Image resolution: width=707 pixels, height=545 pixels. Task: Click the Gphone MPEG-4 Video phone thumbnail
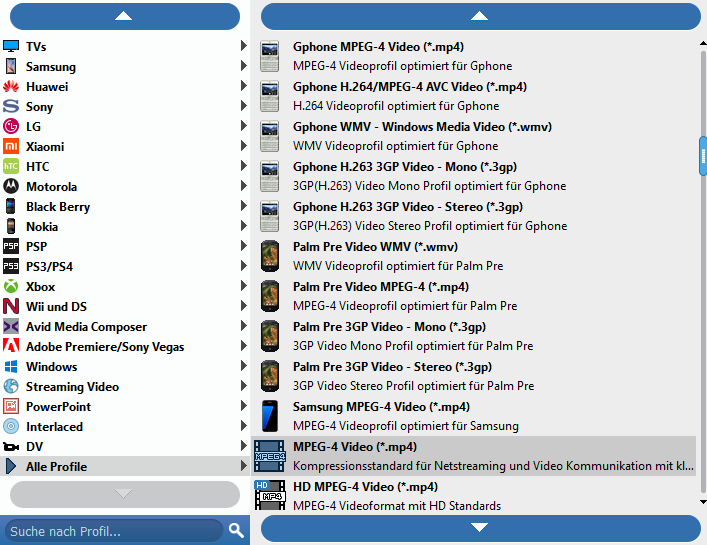[270, 56]
